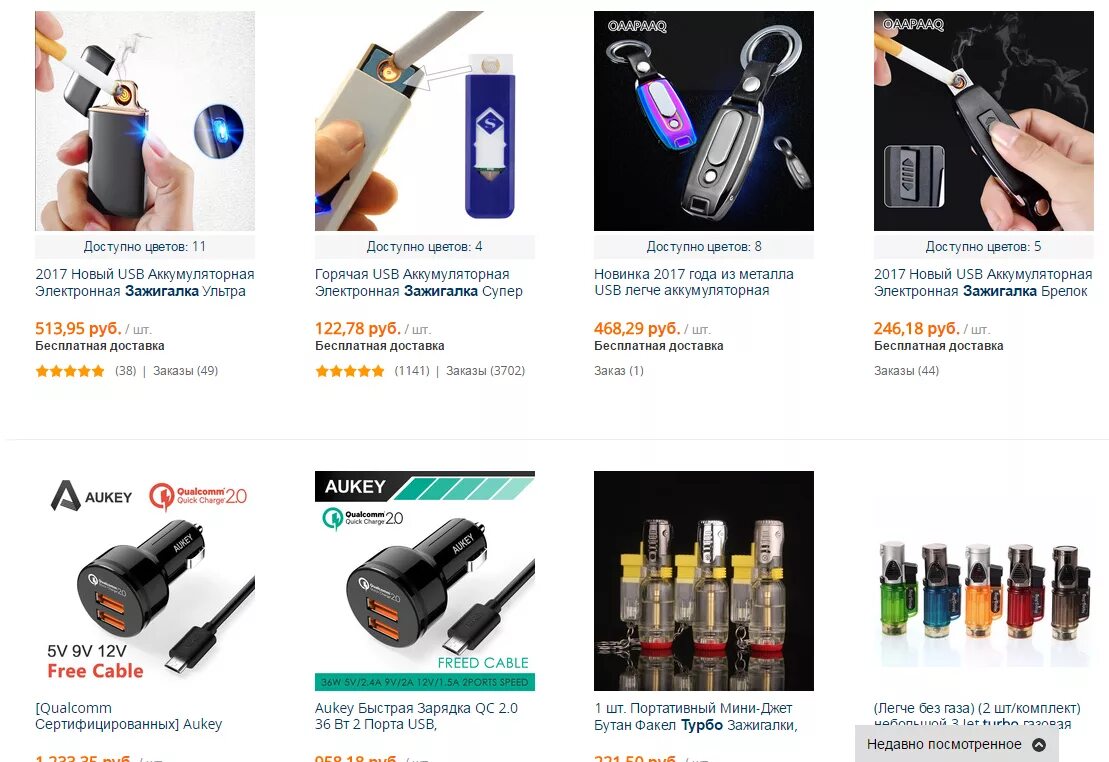Click the Заказы (3702) orders link
The width and height of the screenshot is (1109, 762).
tap(485, 371)
